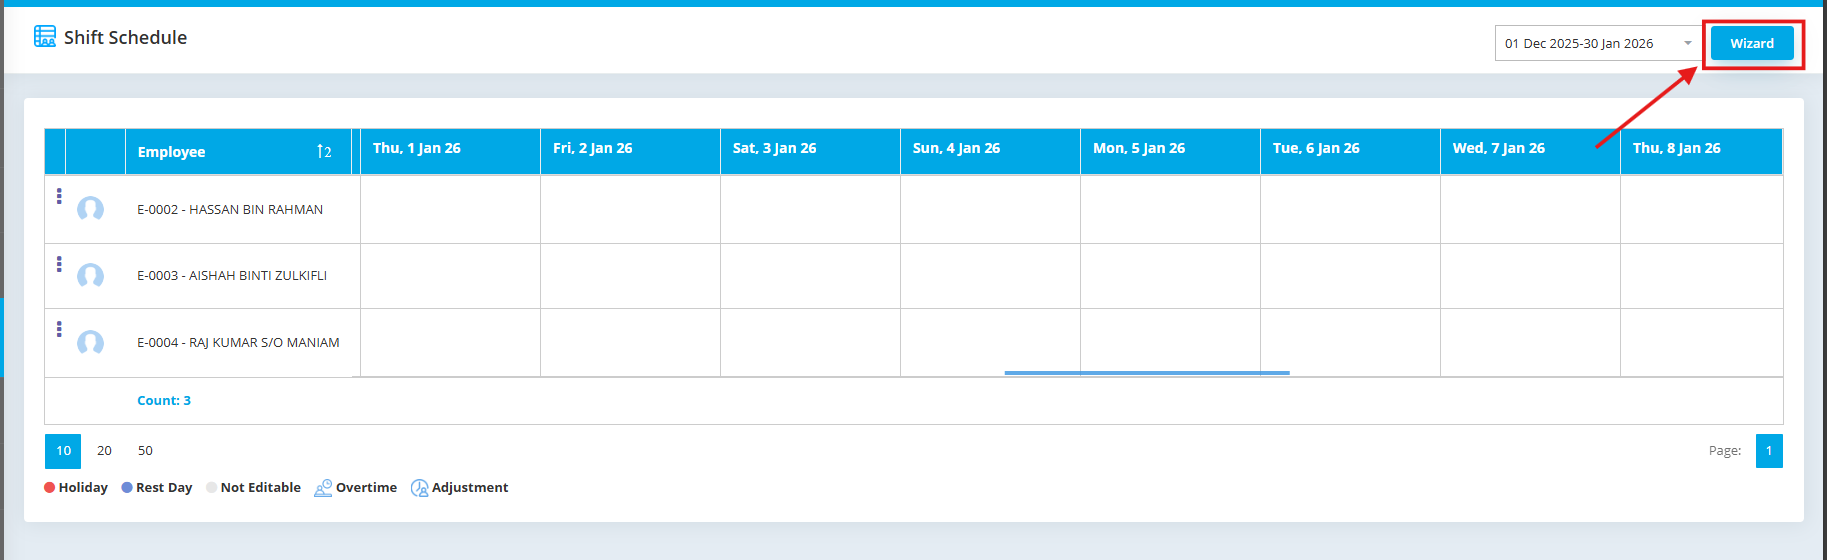This screenshot has height=560, width=1827.
Task: Sort by the Employee column header
Action: [x=238, y=152]
